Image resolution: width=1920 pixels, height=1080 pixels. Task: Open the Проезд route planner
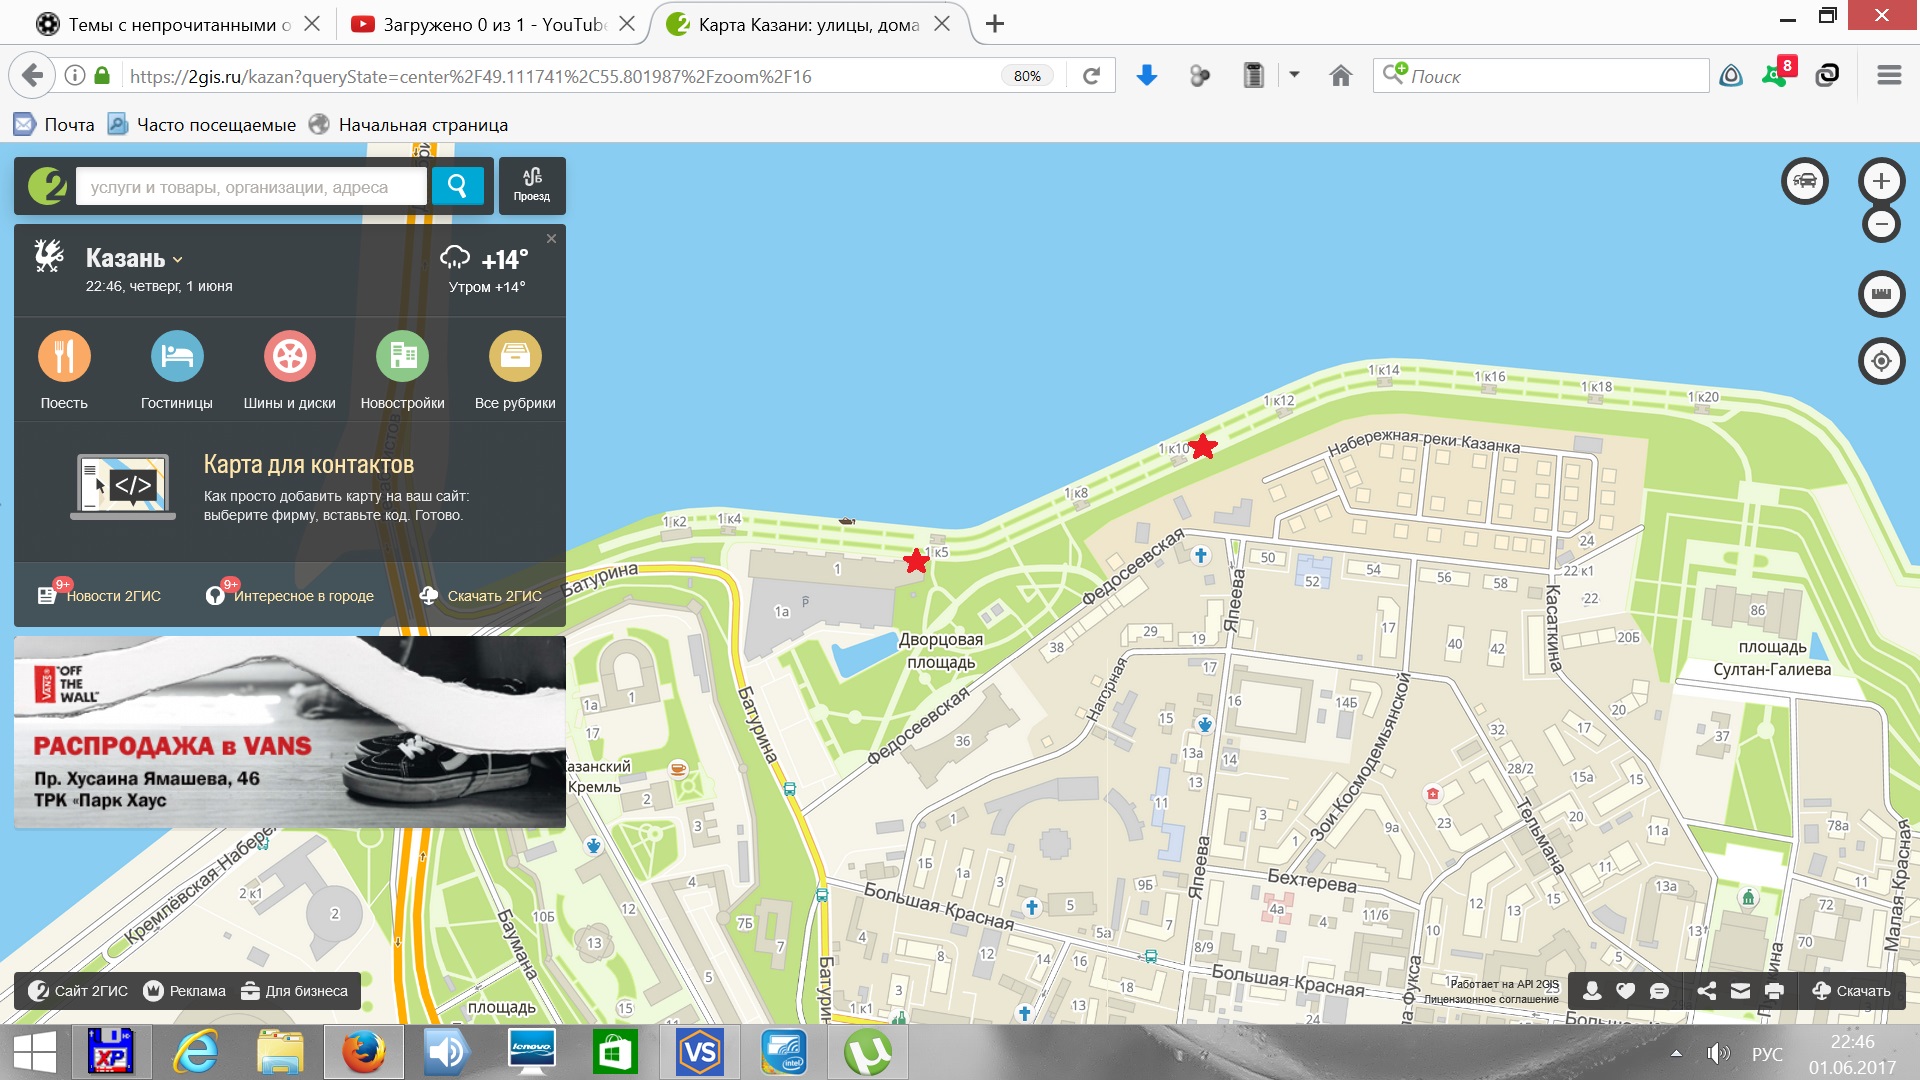click(532, 185)
